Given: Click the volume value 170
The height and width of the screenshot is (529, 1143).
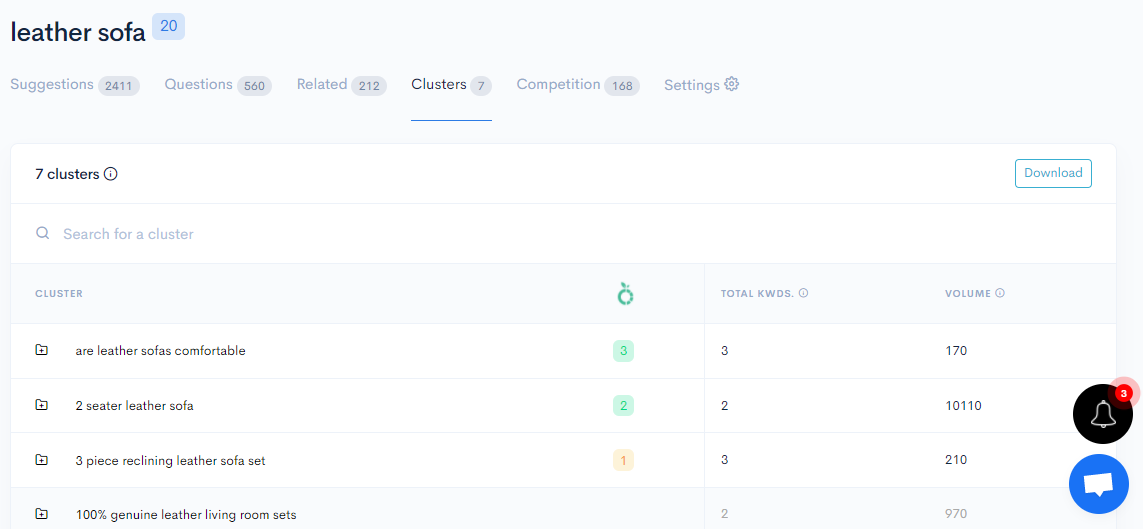Looking at the screenshot, I should (x=956, y=350).
